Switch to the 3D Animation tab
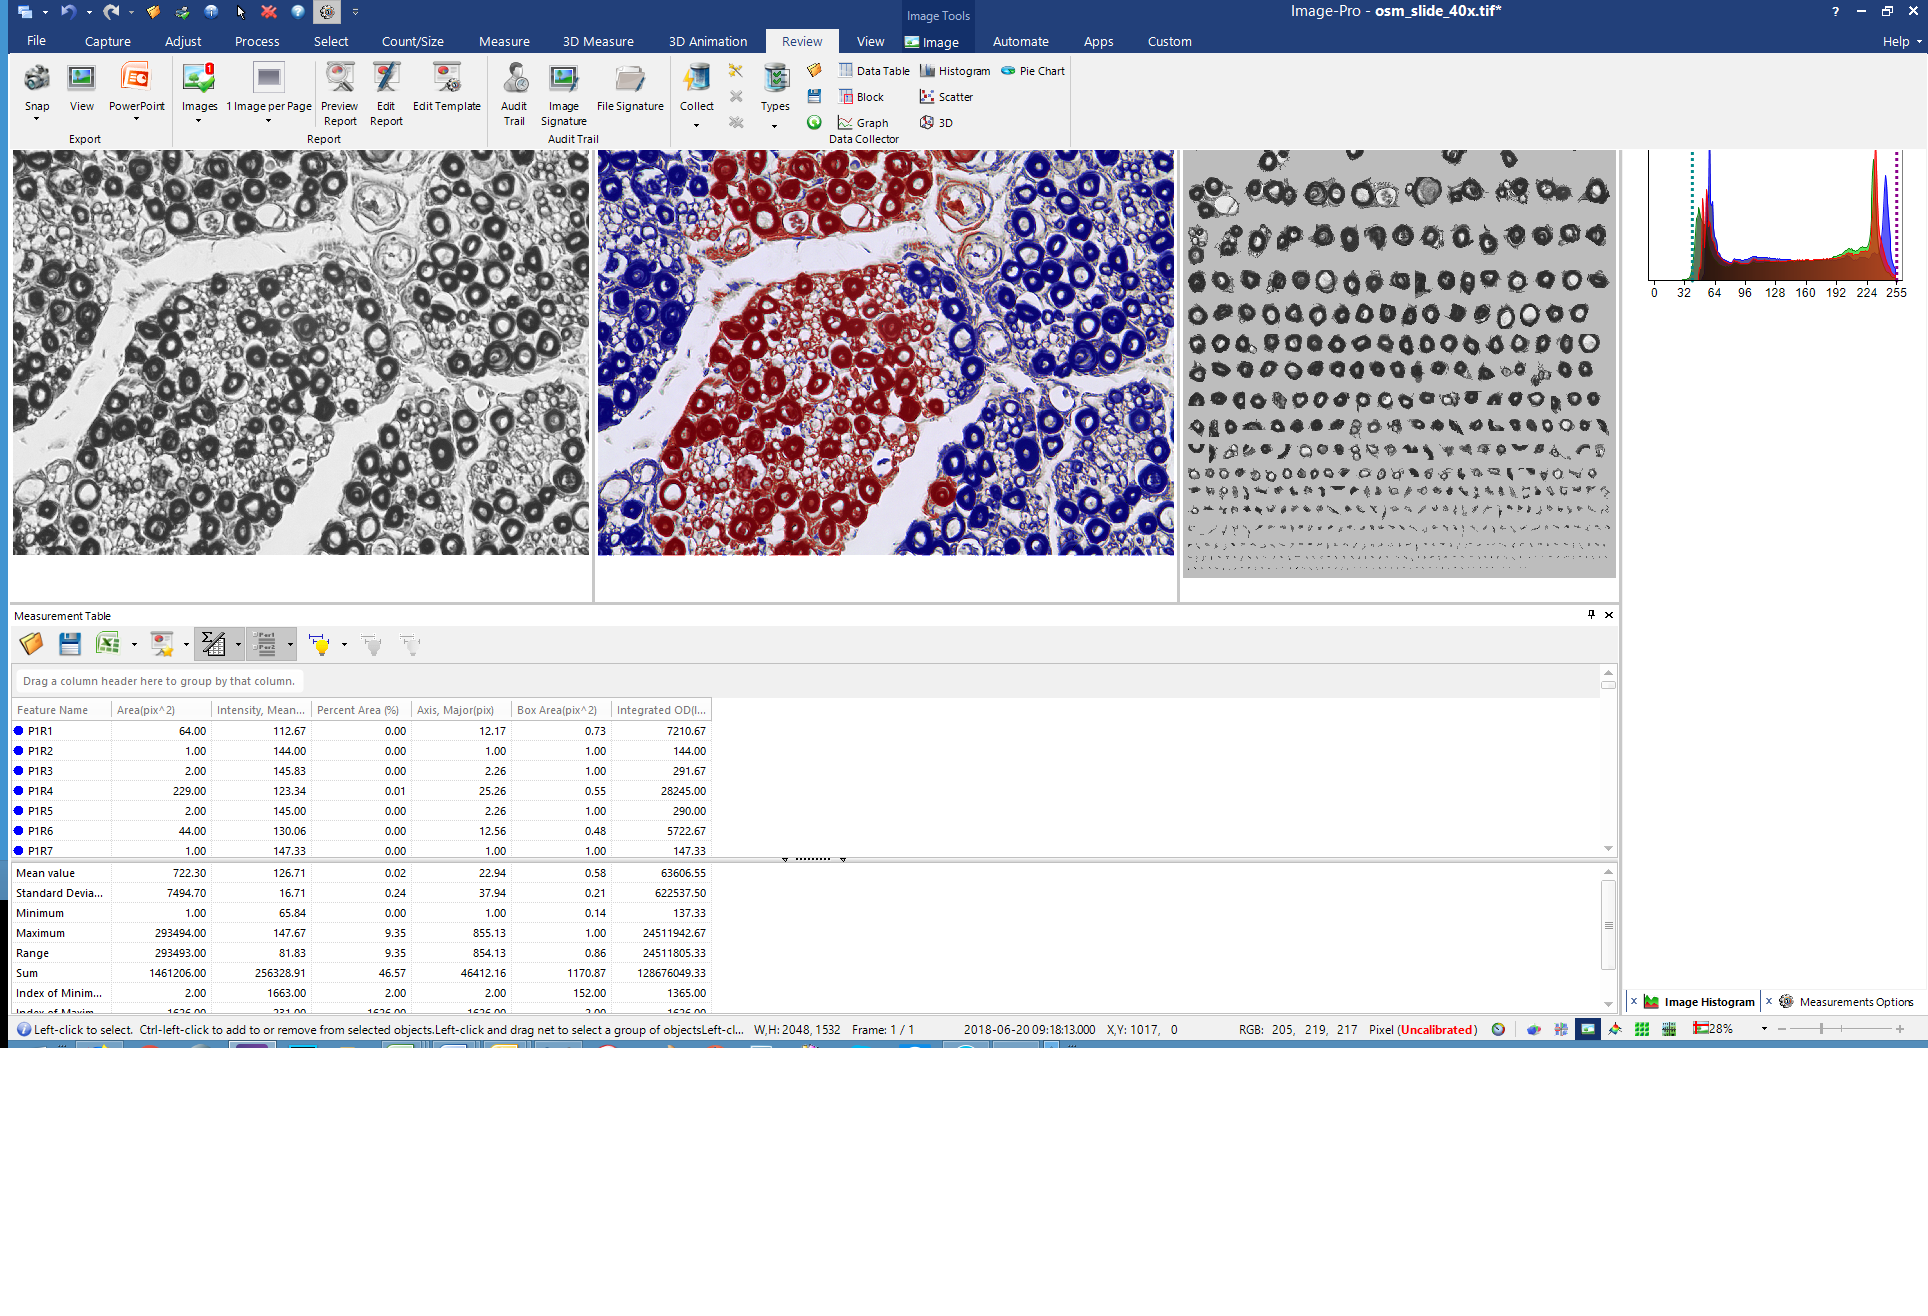This screenshot has width=1928, height=1316. coord(707,41)
